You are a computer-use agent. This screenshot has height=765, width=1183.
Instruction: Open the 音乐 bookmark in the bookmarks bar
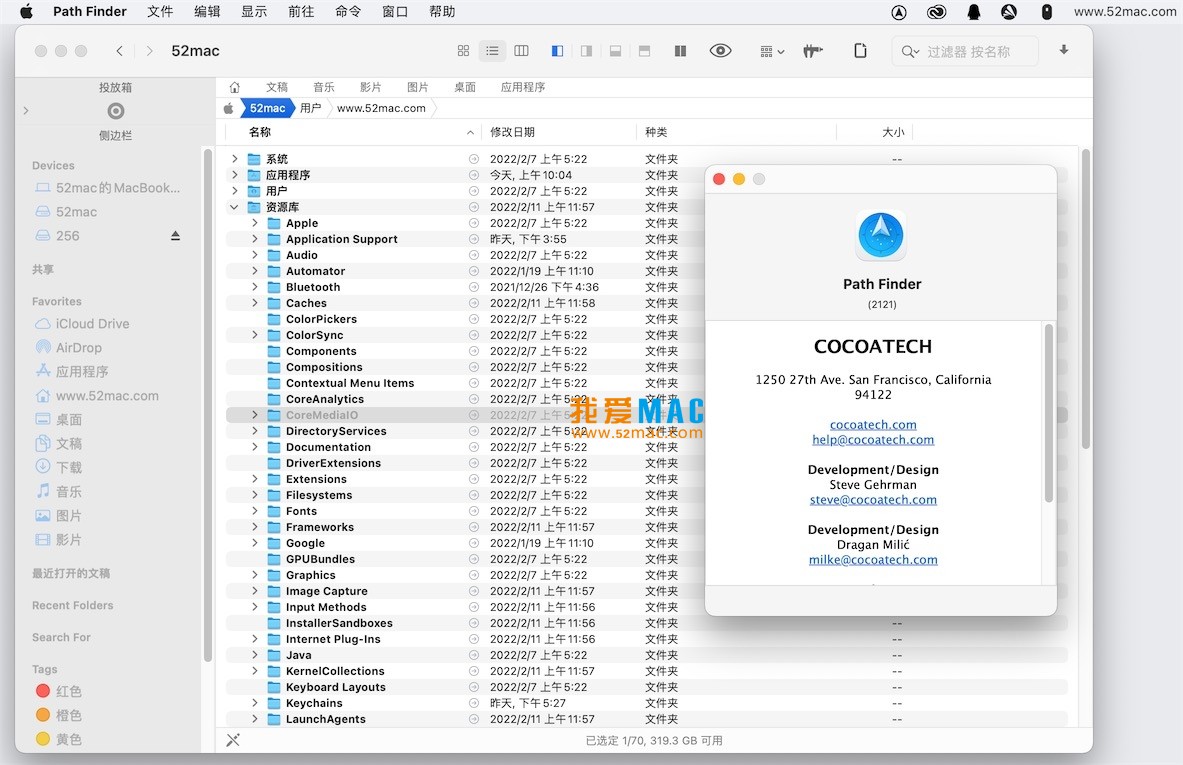tap(324, 87)
